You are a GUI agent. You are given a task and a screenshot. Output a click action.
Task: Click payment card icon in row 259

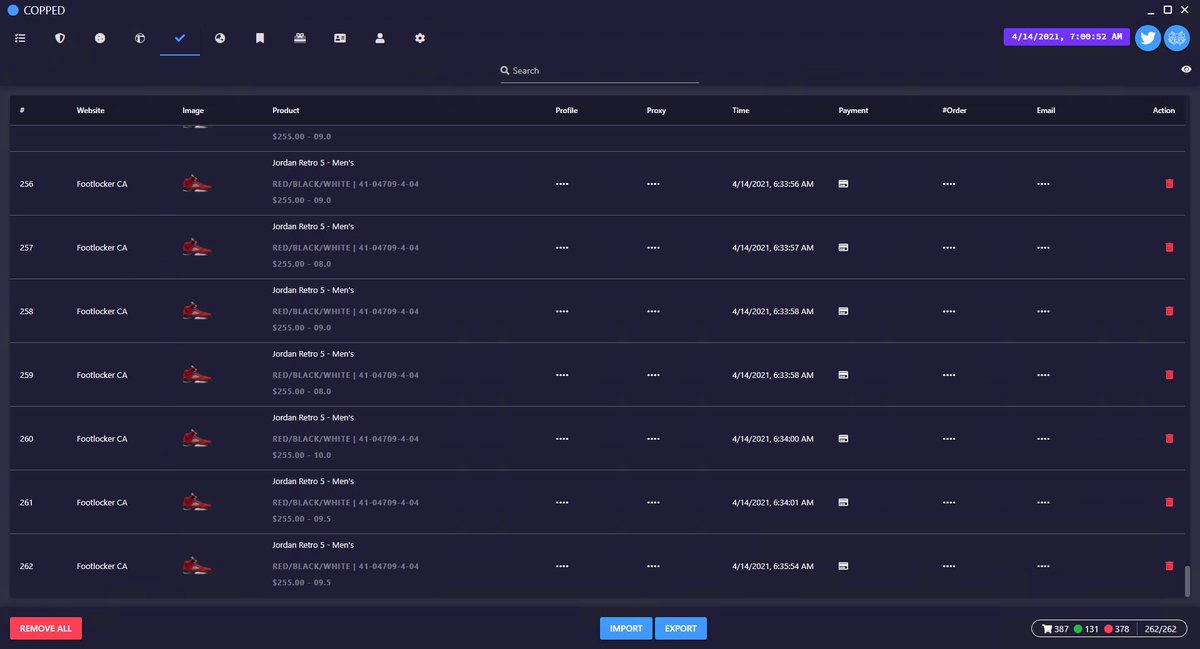[843, 375]
